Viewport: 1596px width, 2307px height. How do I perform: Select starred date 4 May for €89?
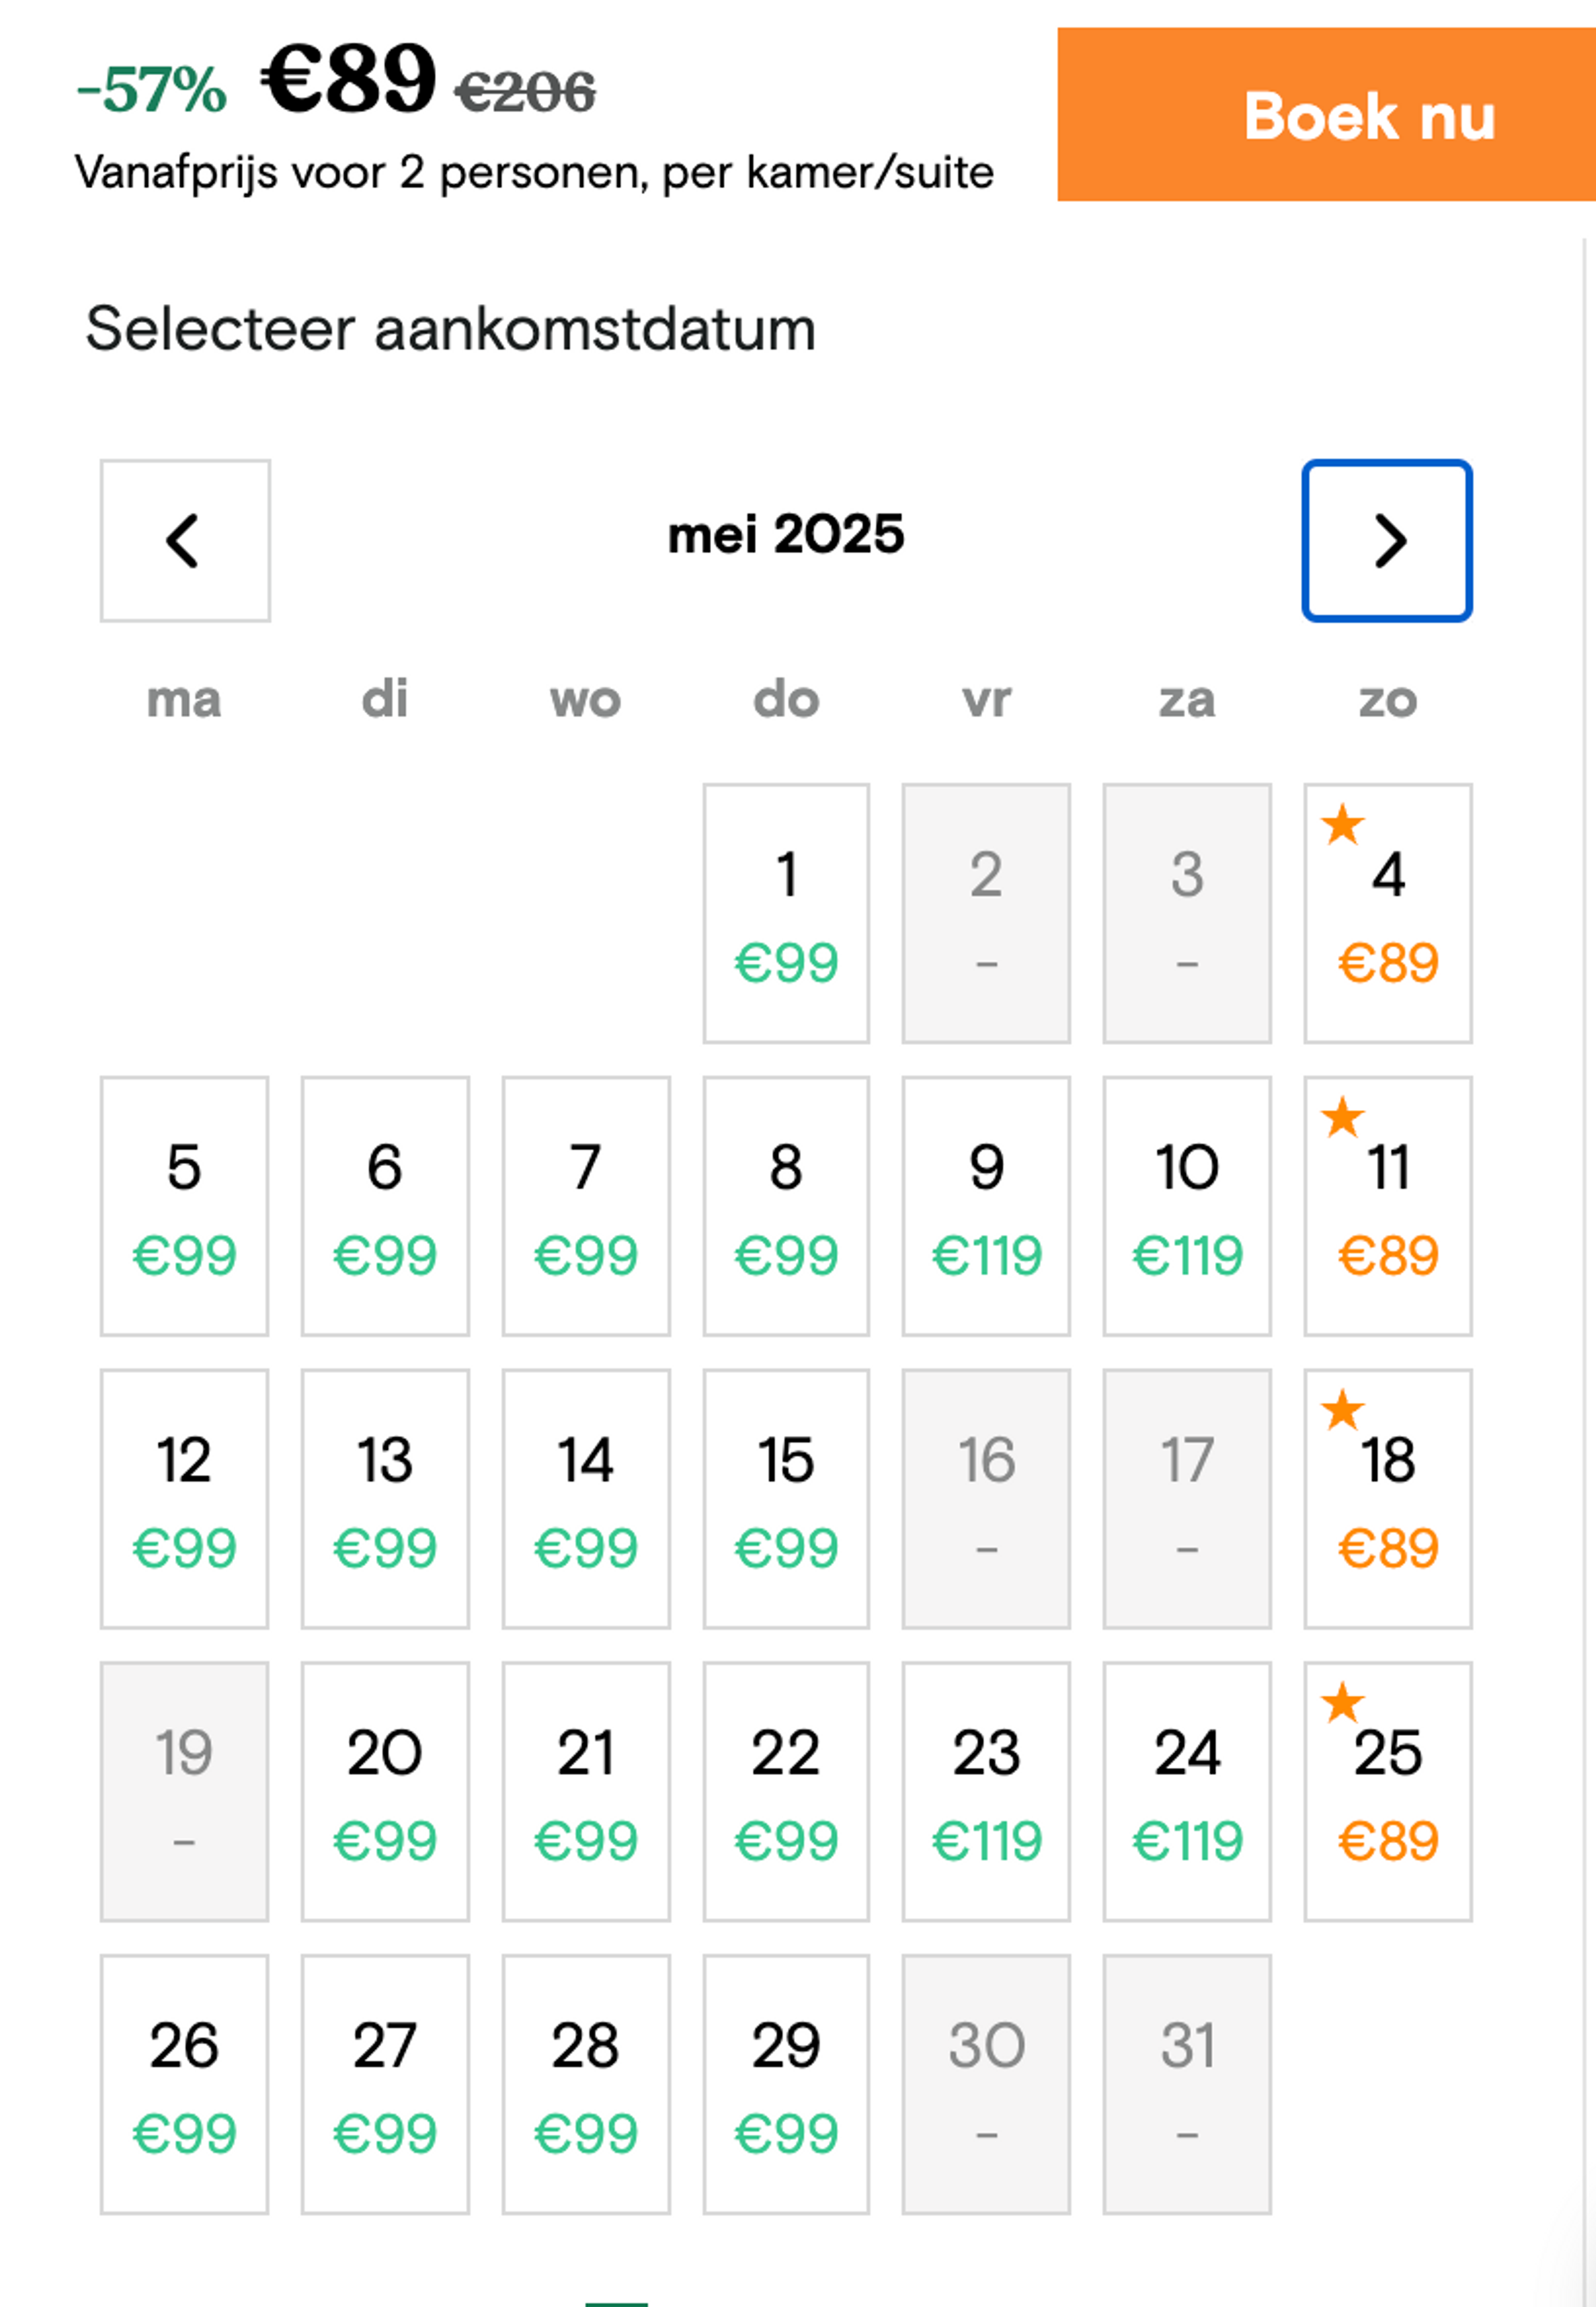point(1387,913)
